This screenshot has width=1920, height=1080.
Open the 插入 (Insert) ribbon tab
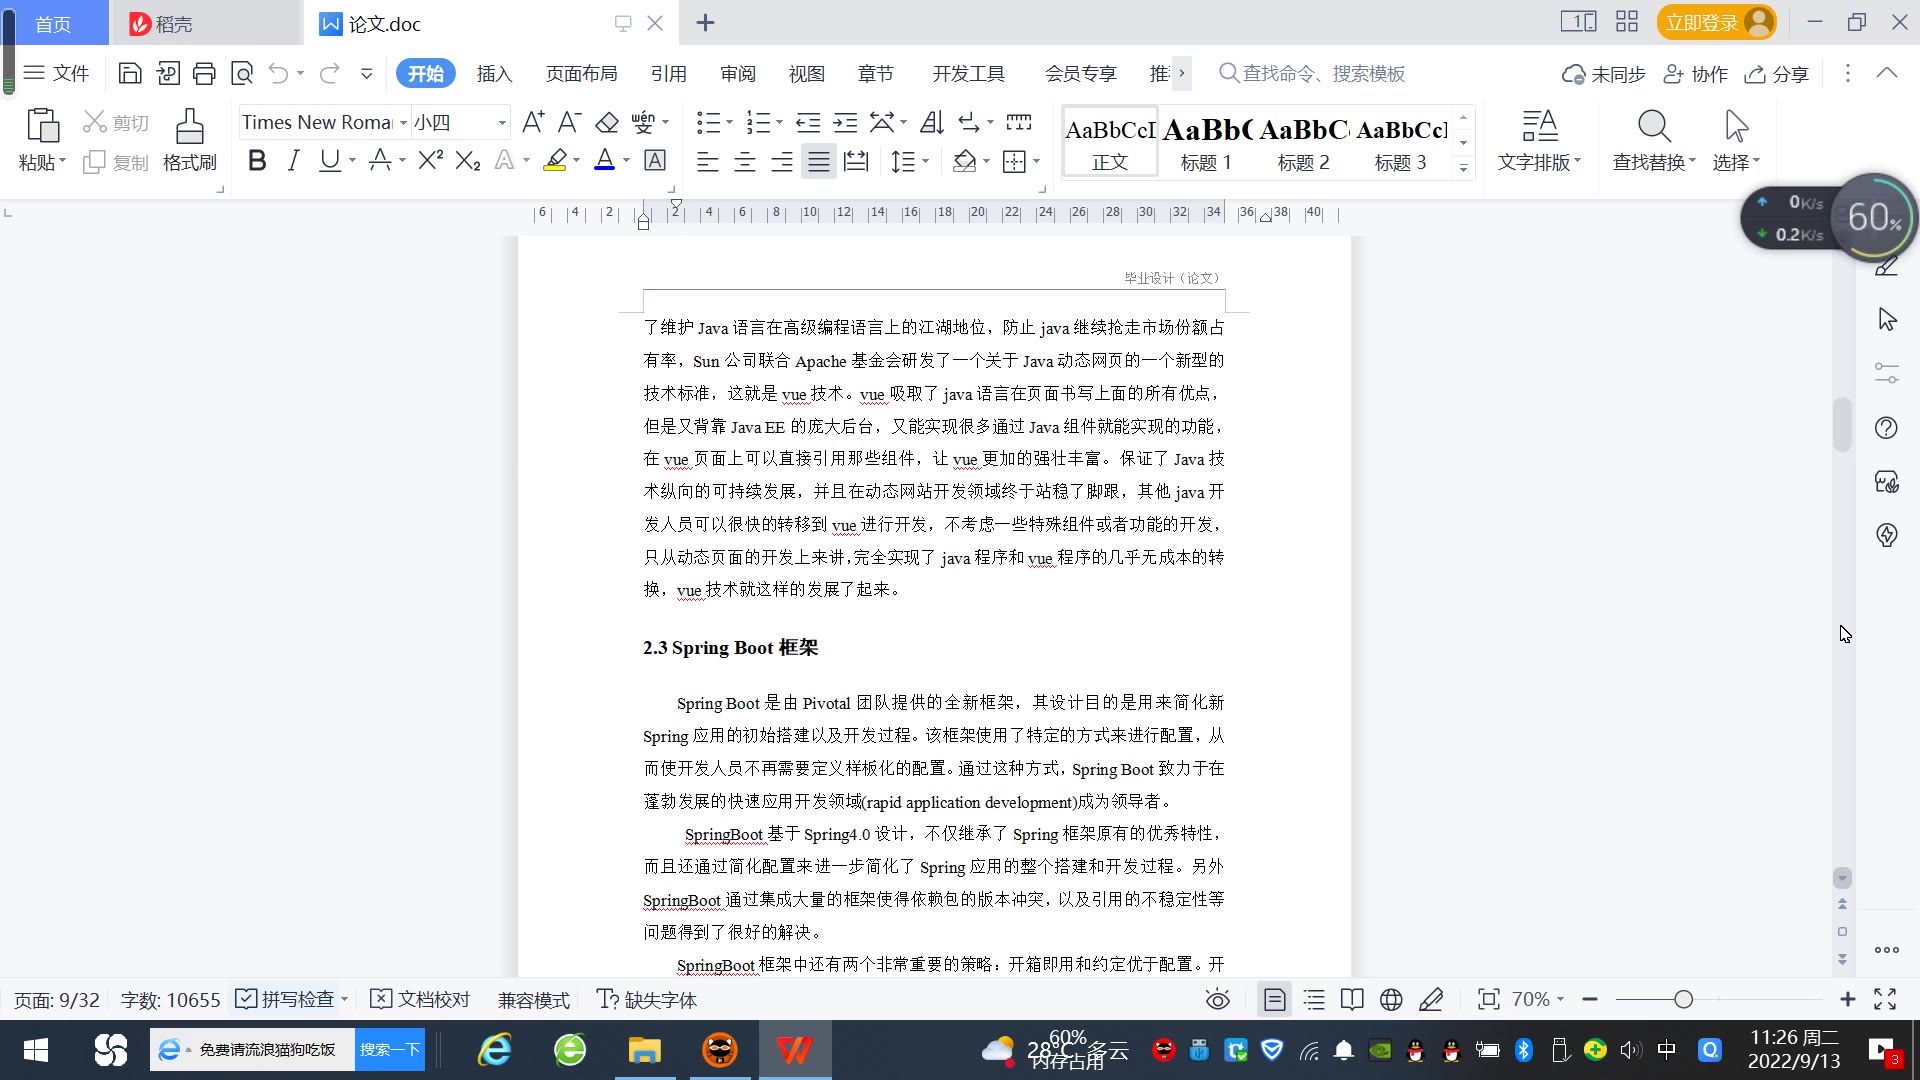point(494,74)
